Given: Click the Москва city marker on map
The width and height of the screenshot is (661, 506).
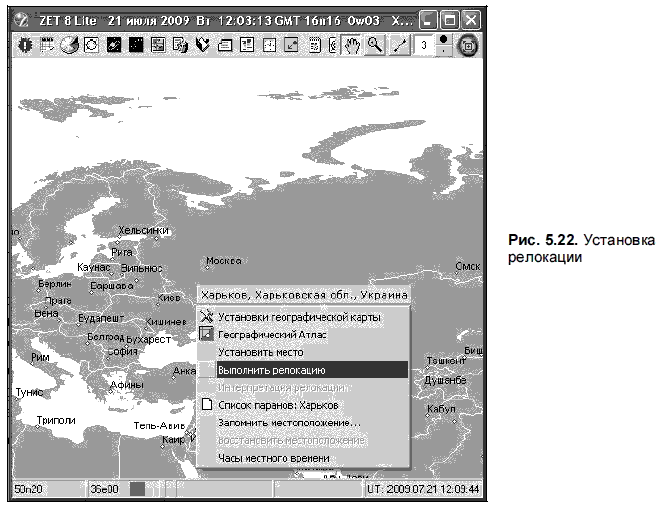Looking at the screenshot, I should [207, 267].
